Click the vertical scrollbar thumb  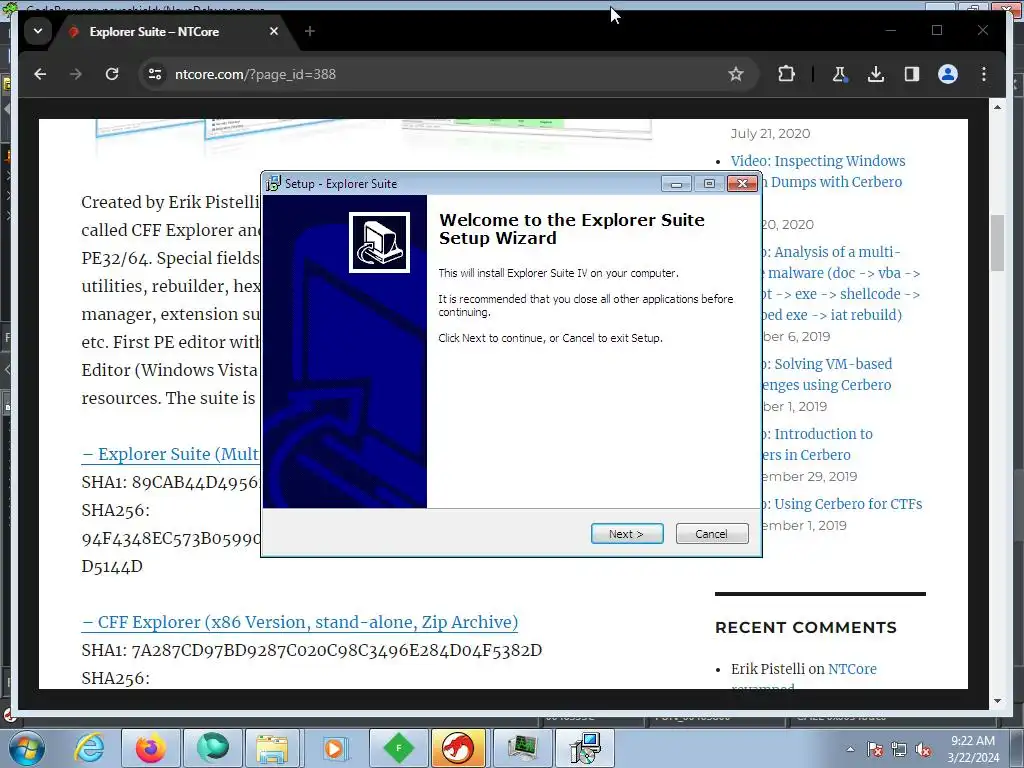pos(997,243)
